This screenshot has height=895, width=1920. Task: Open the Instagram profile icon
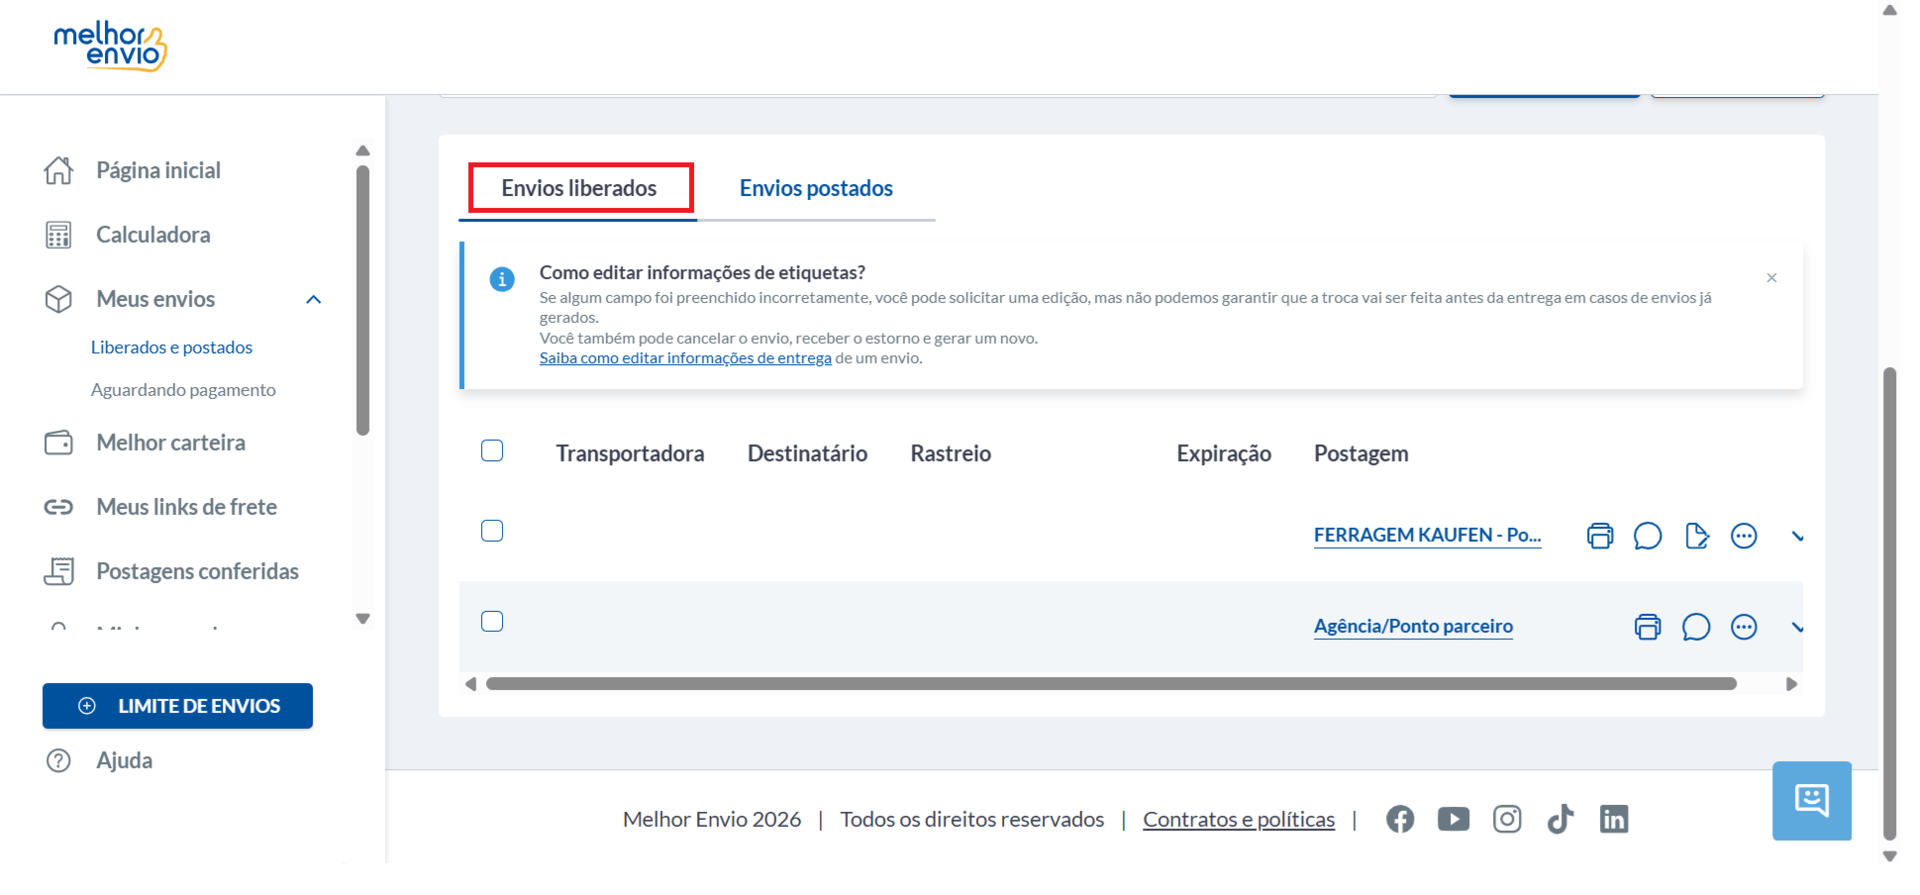click(1507, 819)
